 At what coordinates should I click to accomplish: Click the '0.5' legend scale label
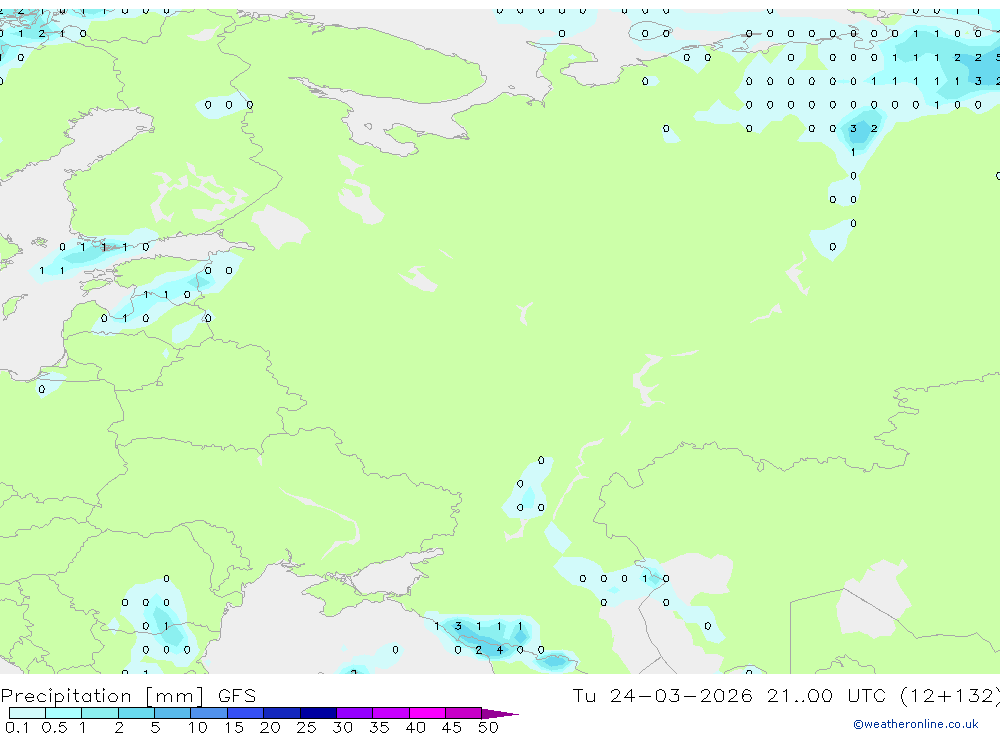(x=54, y=727)
